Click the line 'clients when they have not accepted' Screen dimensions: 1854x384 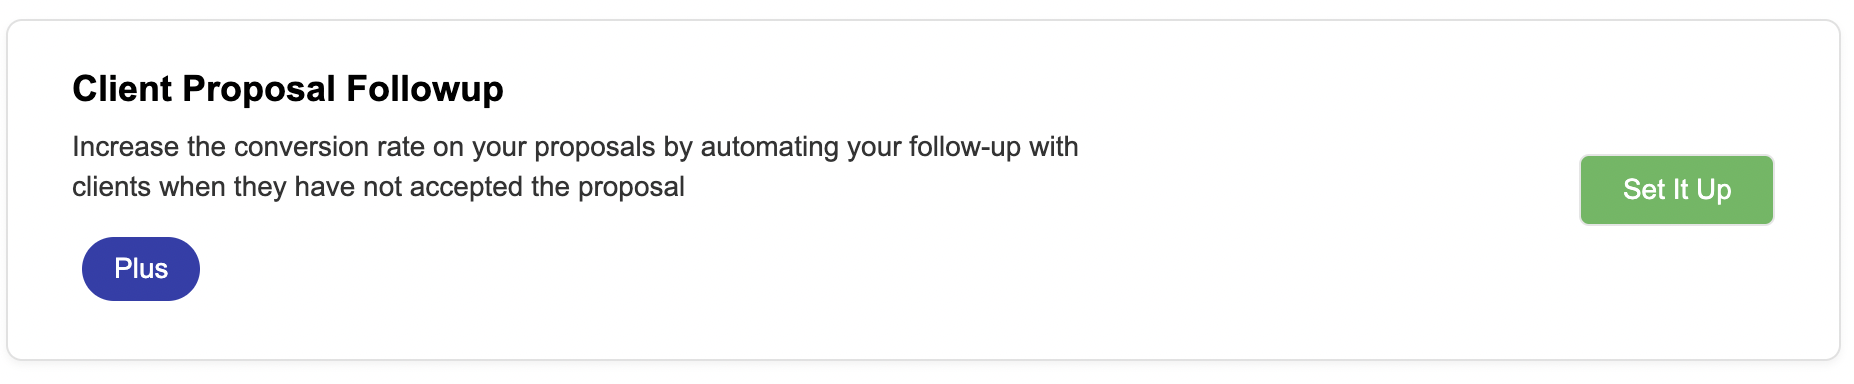pyautogui.click(x=378, y=187)
